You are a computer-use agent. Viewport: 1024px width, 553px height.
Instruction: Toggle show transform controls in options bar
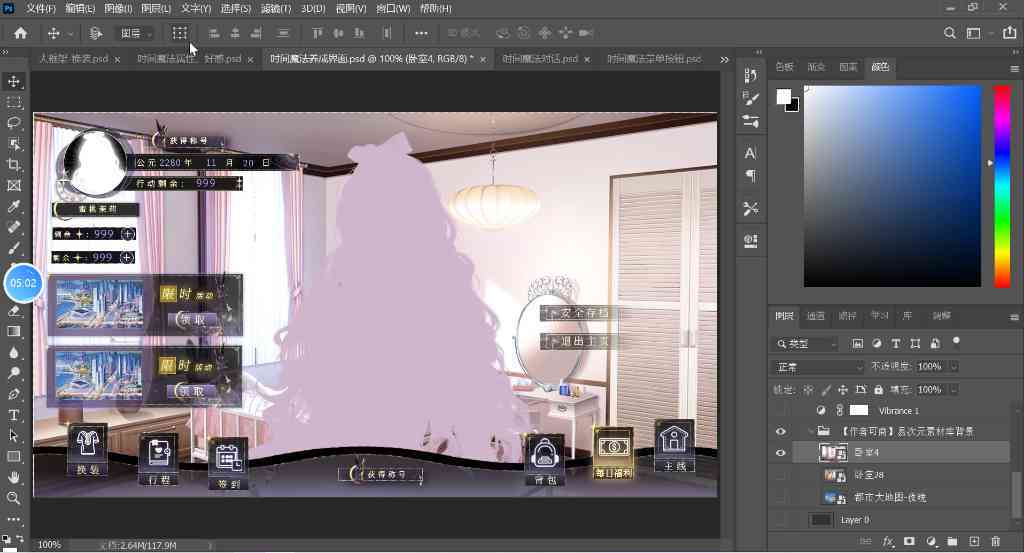click(x=180, y=33)
